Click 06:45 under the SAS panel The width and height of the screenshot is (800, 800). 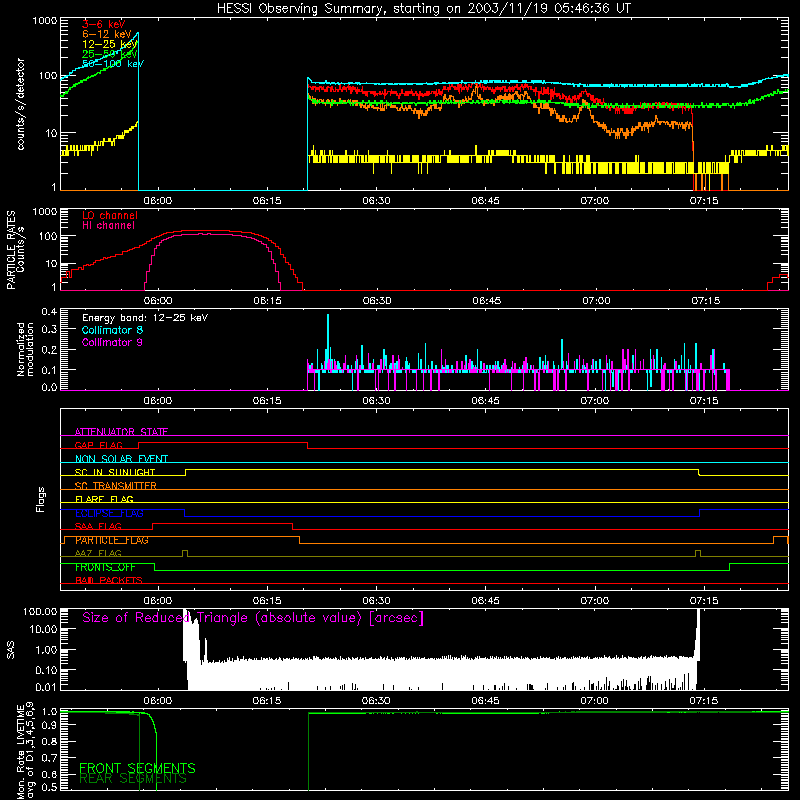point(486,701)
